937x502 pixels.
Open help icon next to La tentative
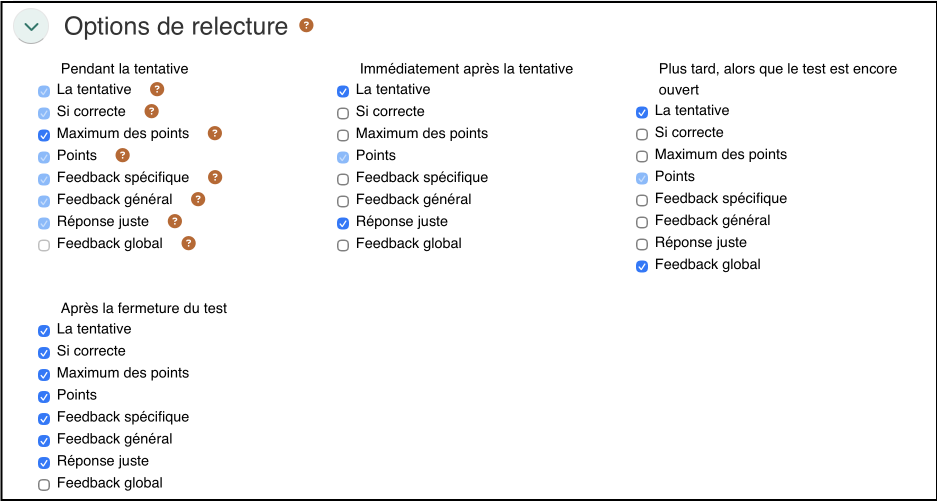[x=156, y=89]
